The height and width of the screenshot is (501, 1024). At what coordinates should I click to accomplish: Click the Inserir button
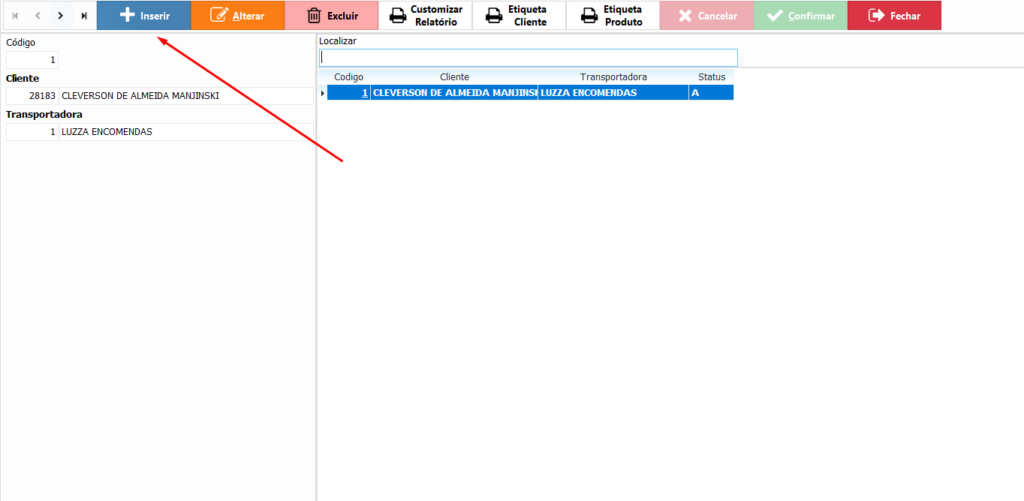144,16
